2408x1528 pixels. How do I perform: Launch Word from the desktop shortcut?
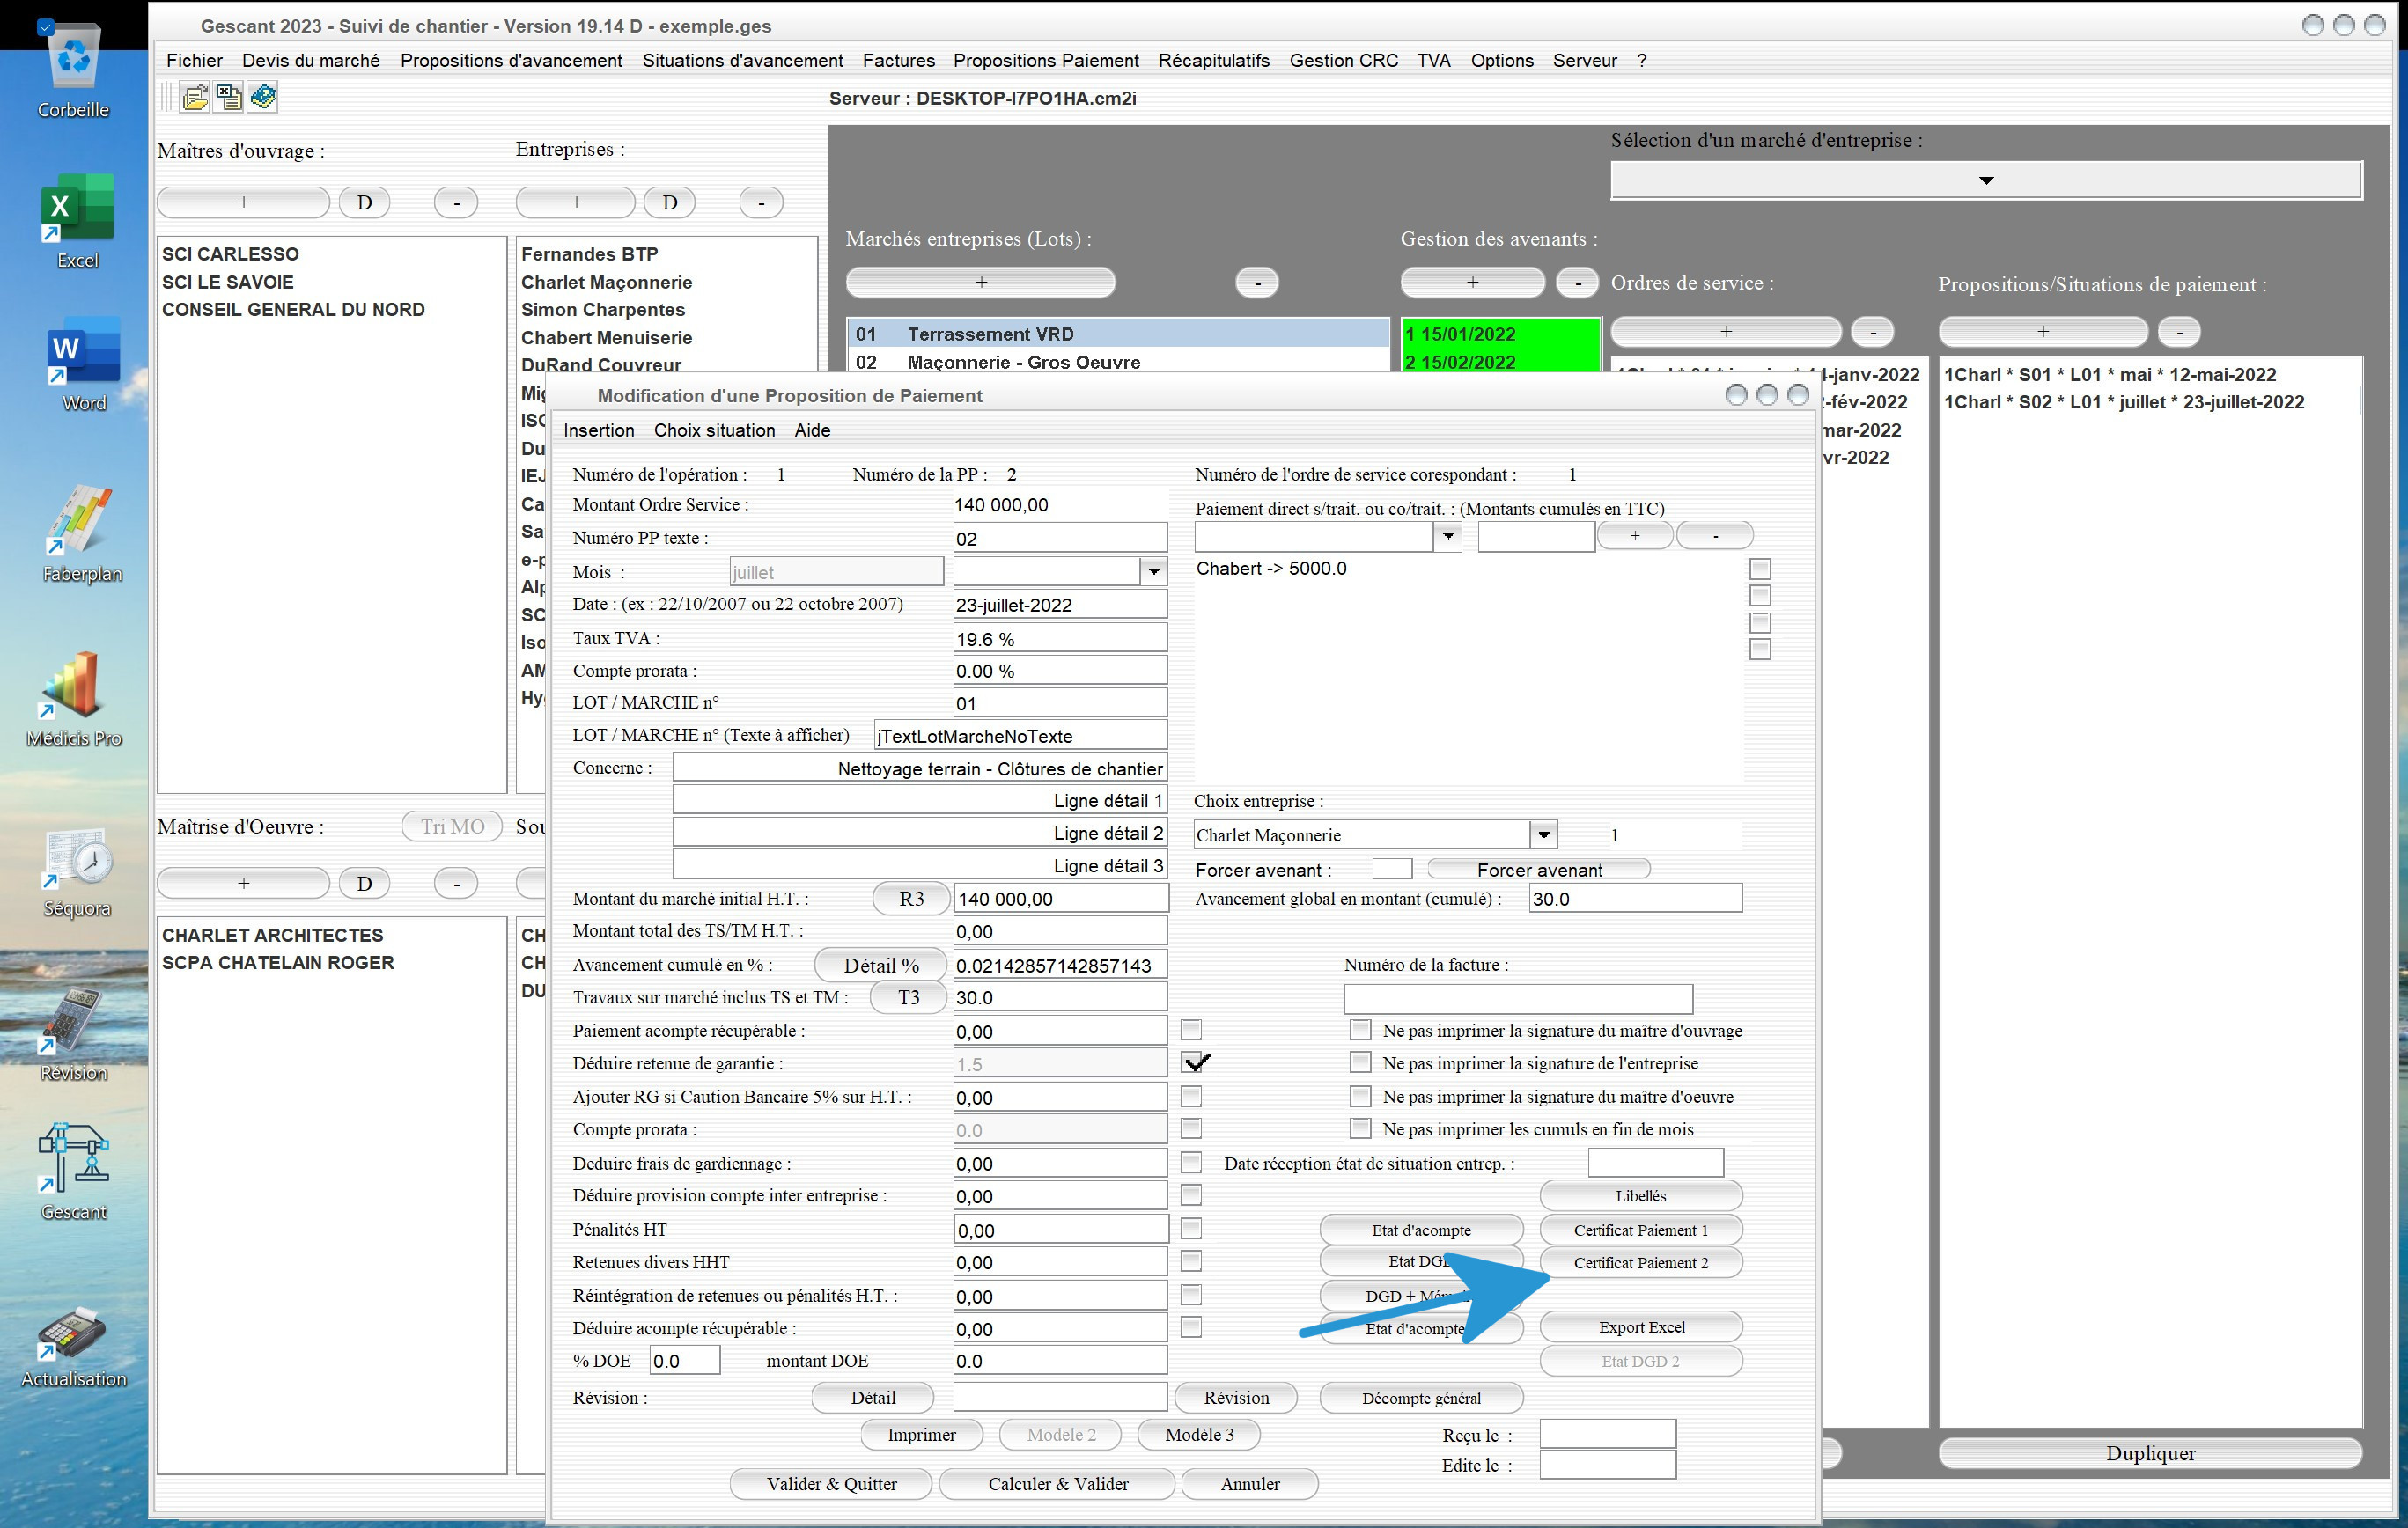[x=83, y=364]
